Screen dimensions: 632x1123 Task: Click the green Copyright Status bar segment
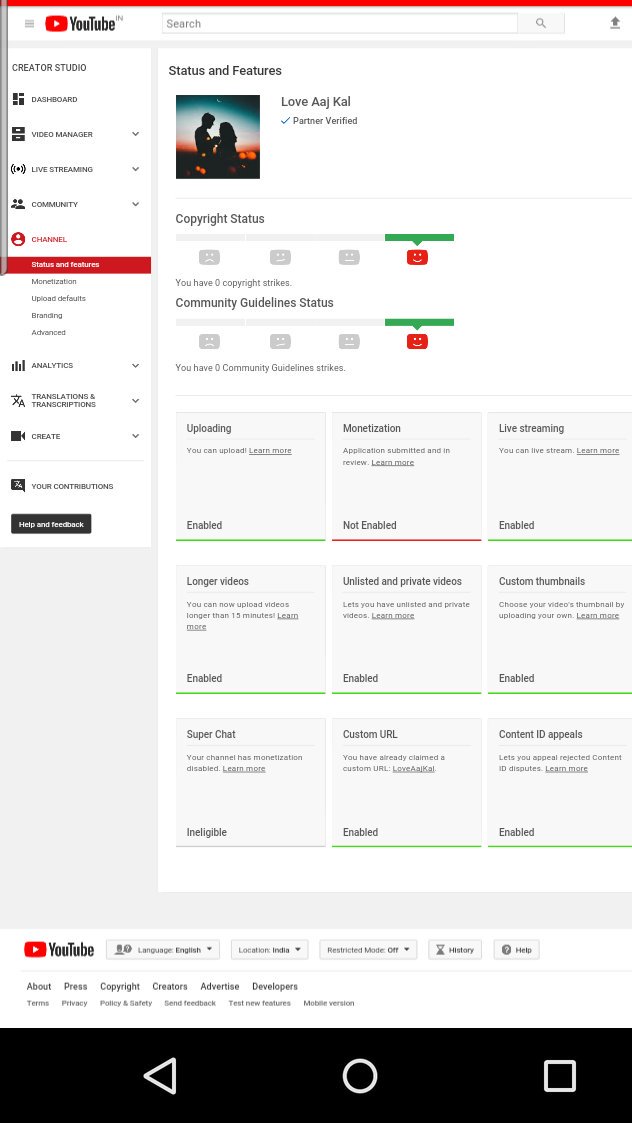click(419, 237)
